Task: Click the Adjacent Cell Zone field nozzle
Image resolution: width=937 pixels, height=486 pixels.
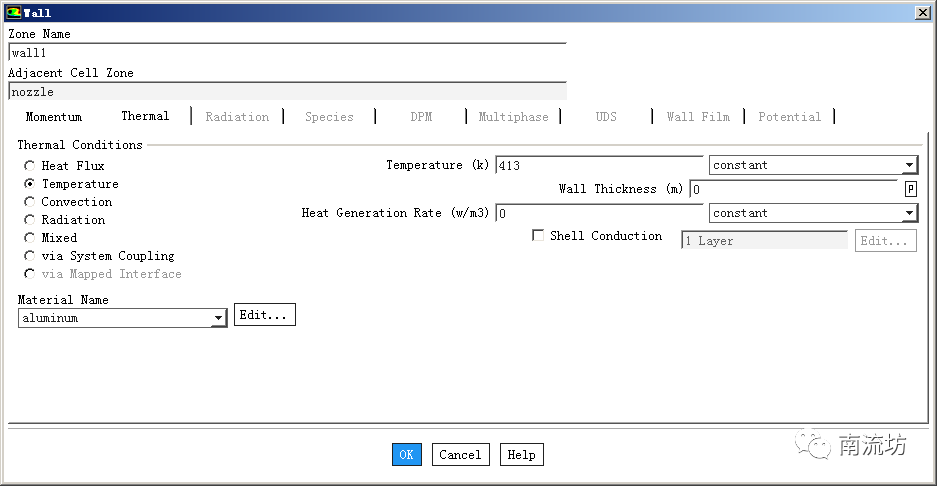Action: pyautogui.click(x=287, y=91)
